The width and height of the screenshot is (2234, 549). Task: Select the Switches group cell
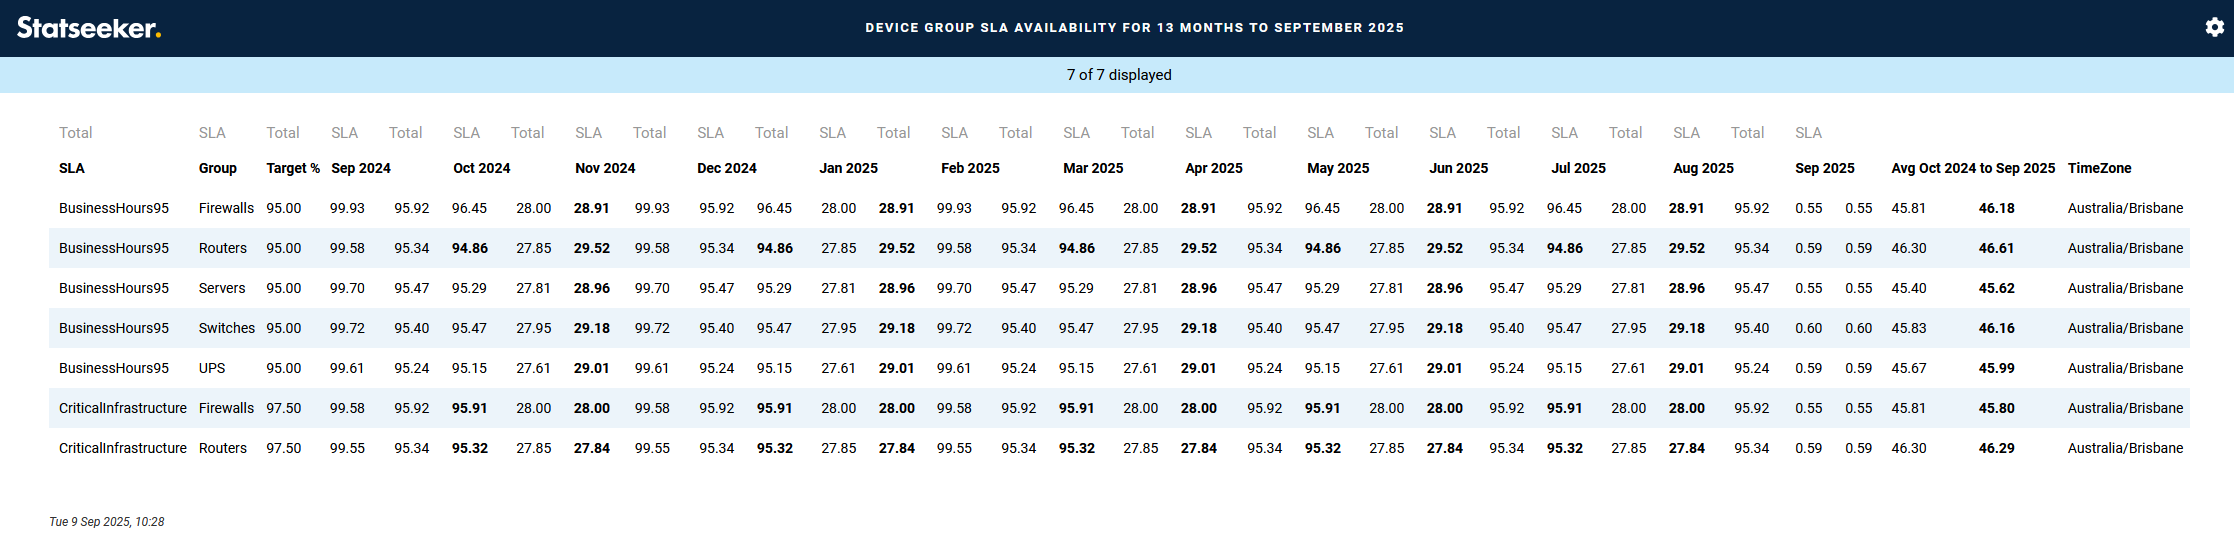click(x=226, y=328)
